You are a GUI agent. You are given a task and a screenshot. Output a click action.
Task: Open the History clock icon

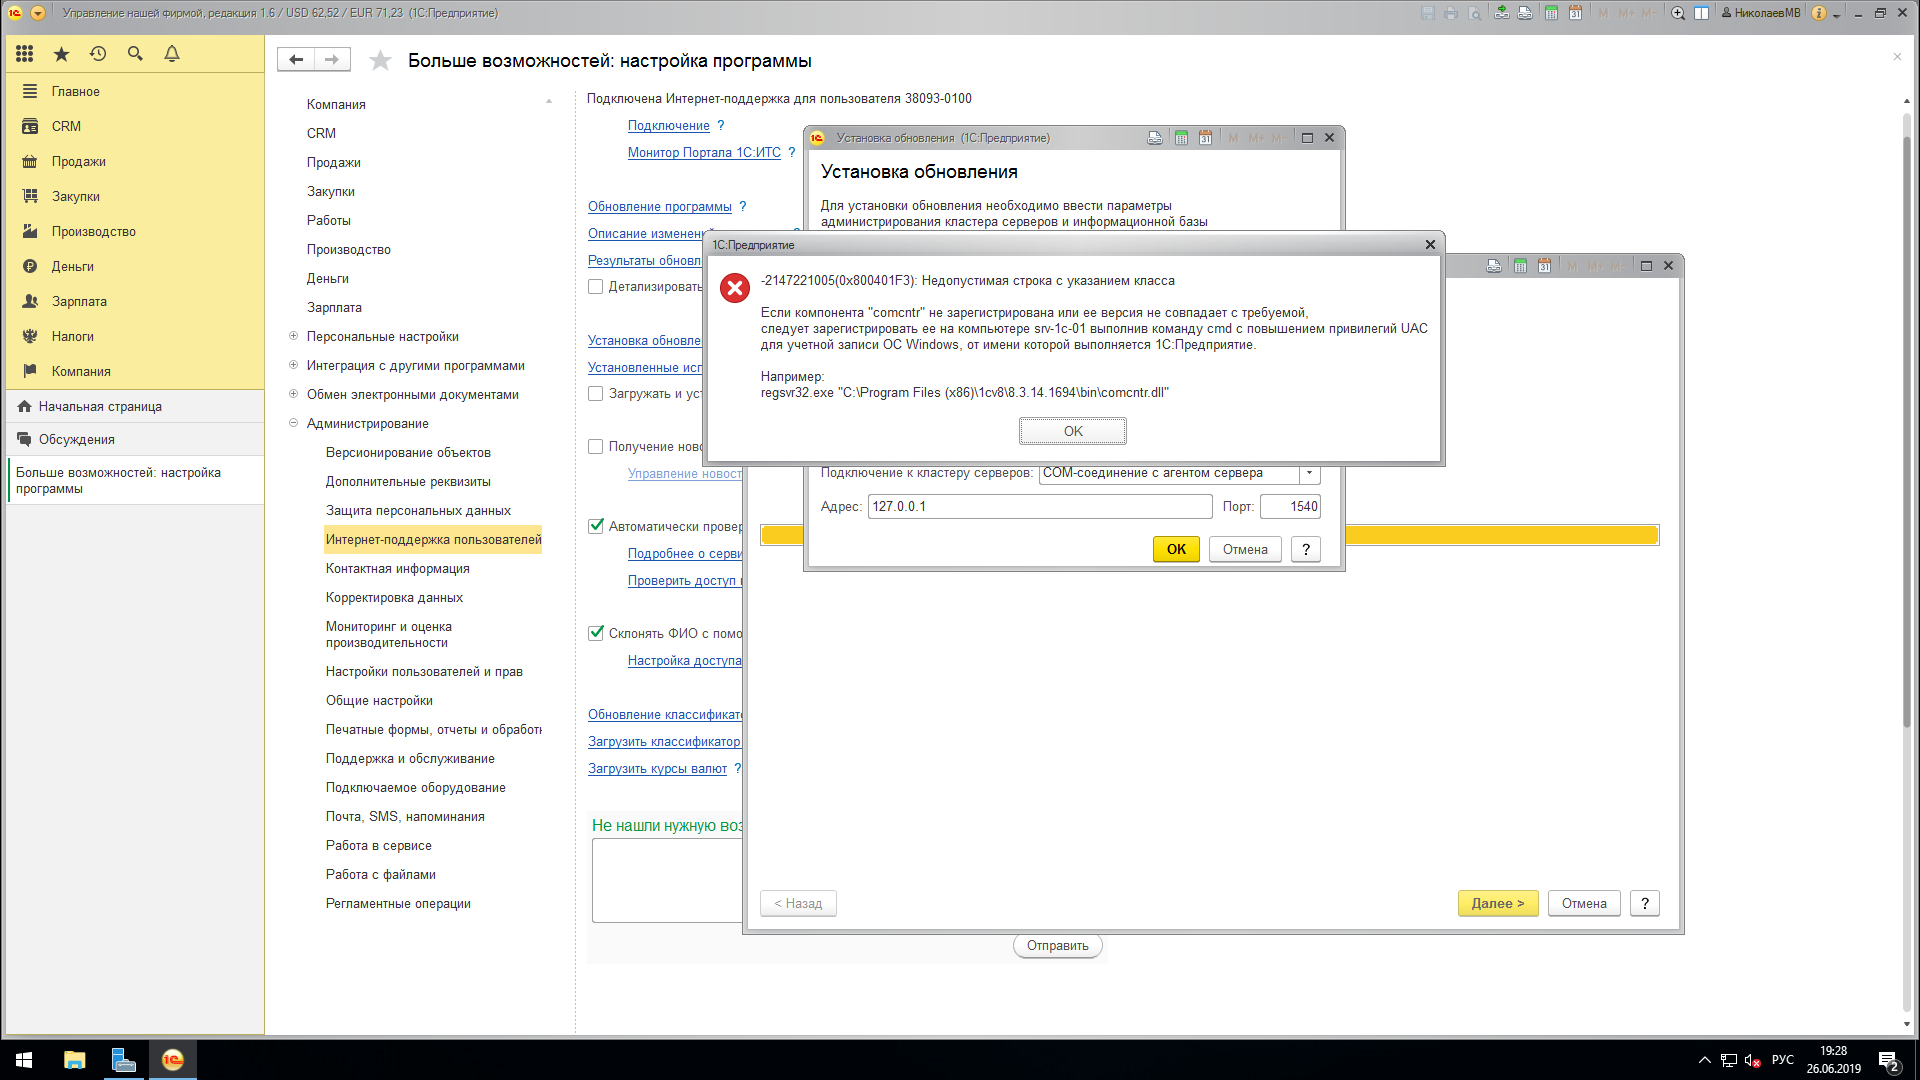coord(98,54)
